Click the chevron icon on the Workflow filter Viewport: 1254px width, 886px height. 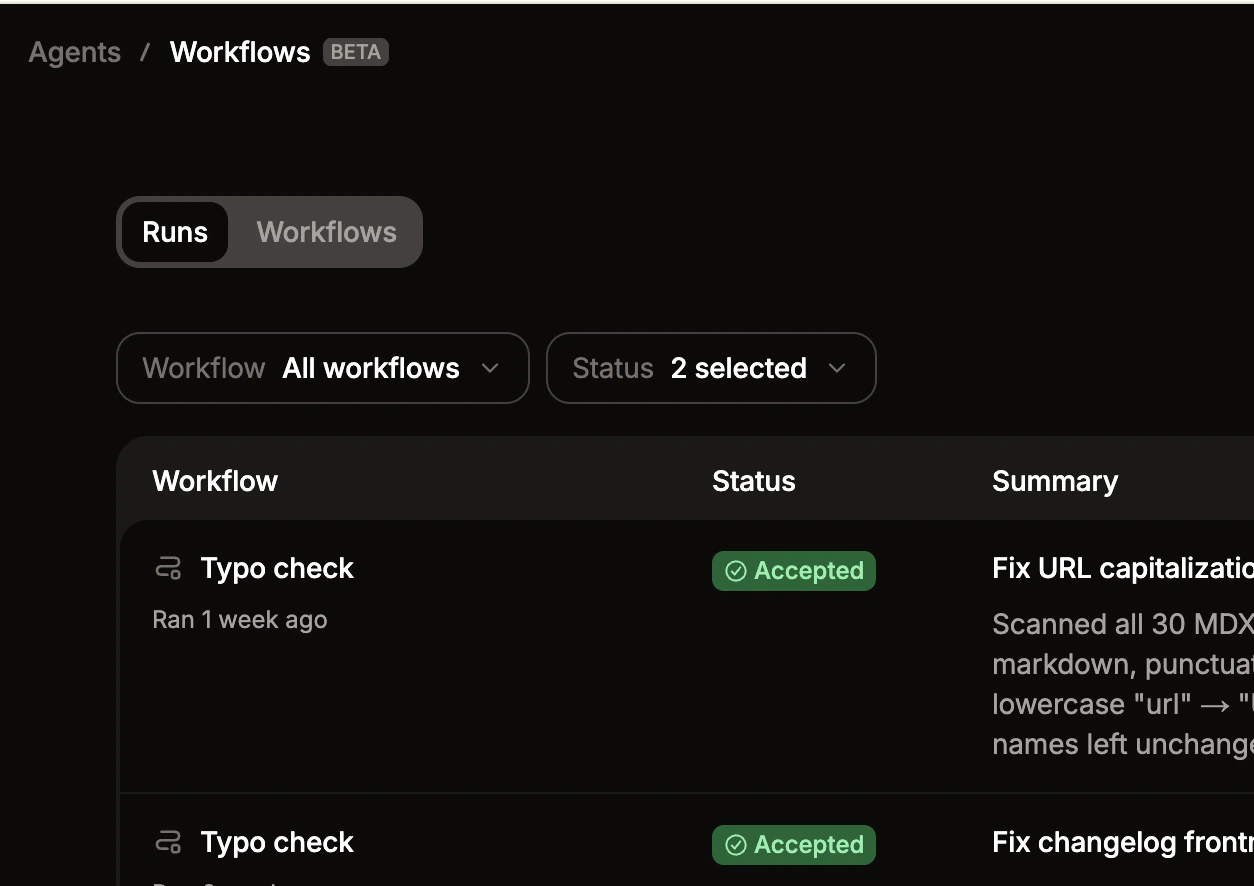[x=490, y=368]
